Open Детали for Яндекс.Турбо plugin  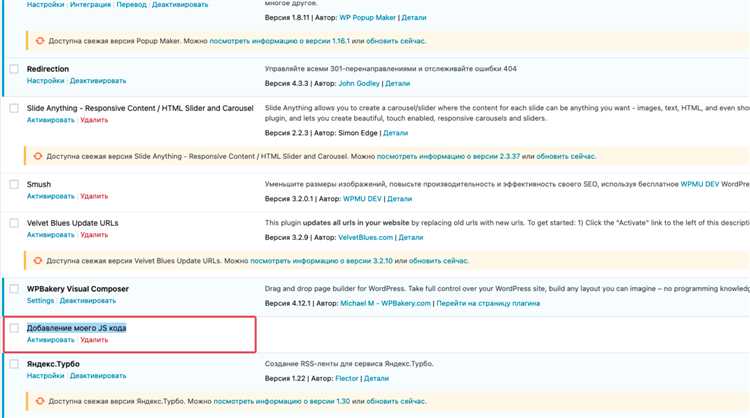pos(376,378)
